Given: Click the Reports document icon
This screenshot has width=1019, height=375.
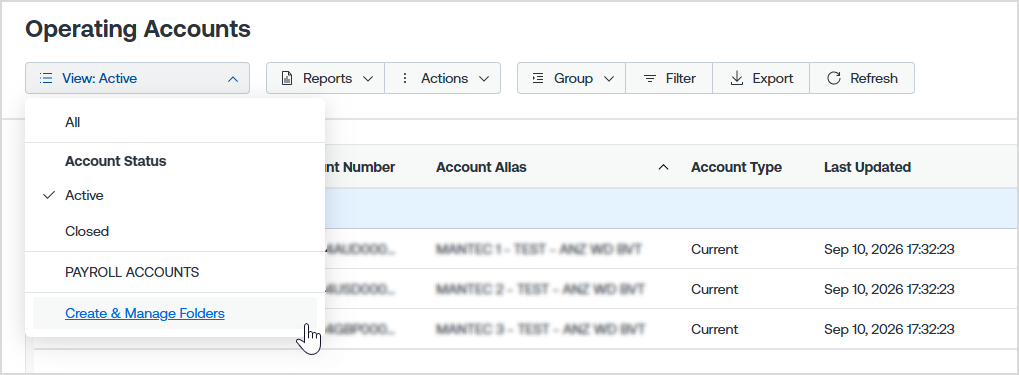Looking at the screenshot, I should tap(287, 79).
